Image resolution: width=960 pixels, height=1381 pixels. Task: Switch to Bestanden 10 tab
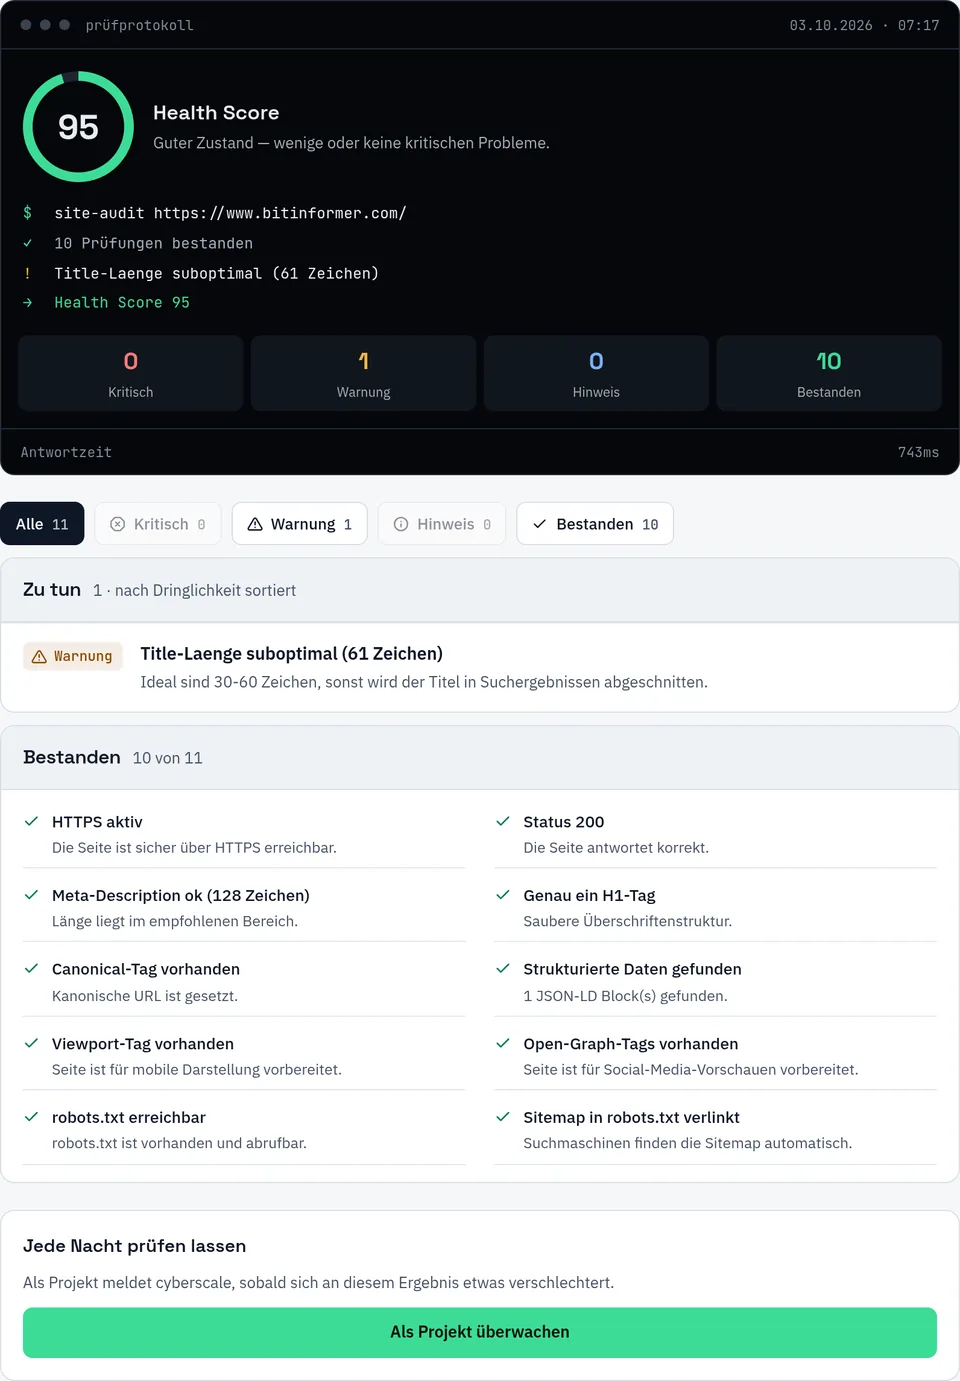[x=595, y=524]
